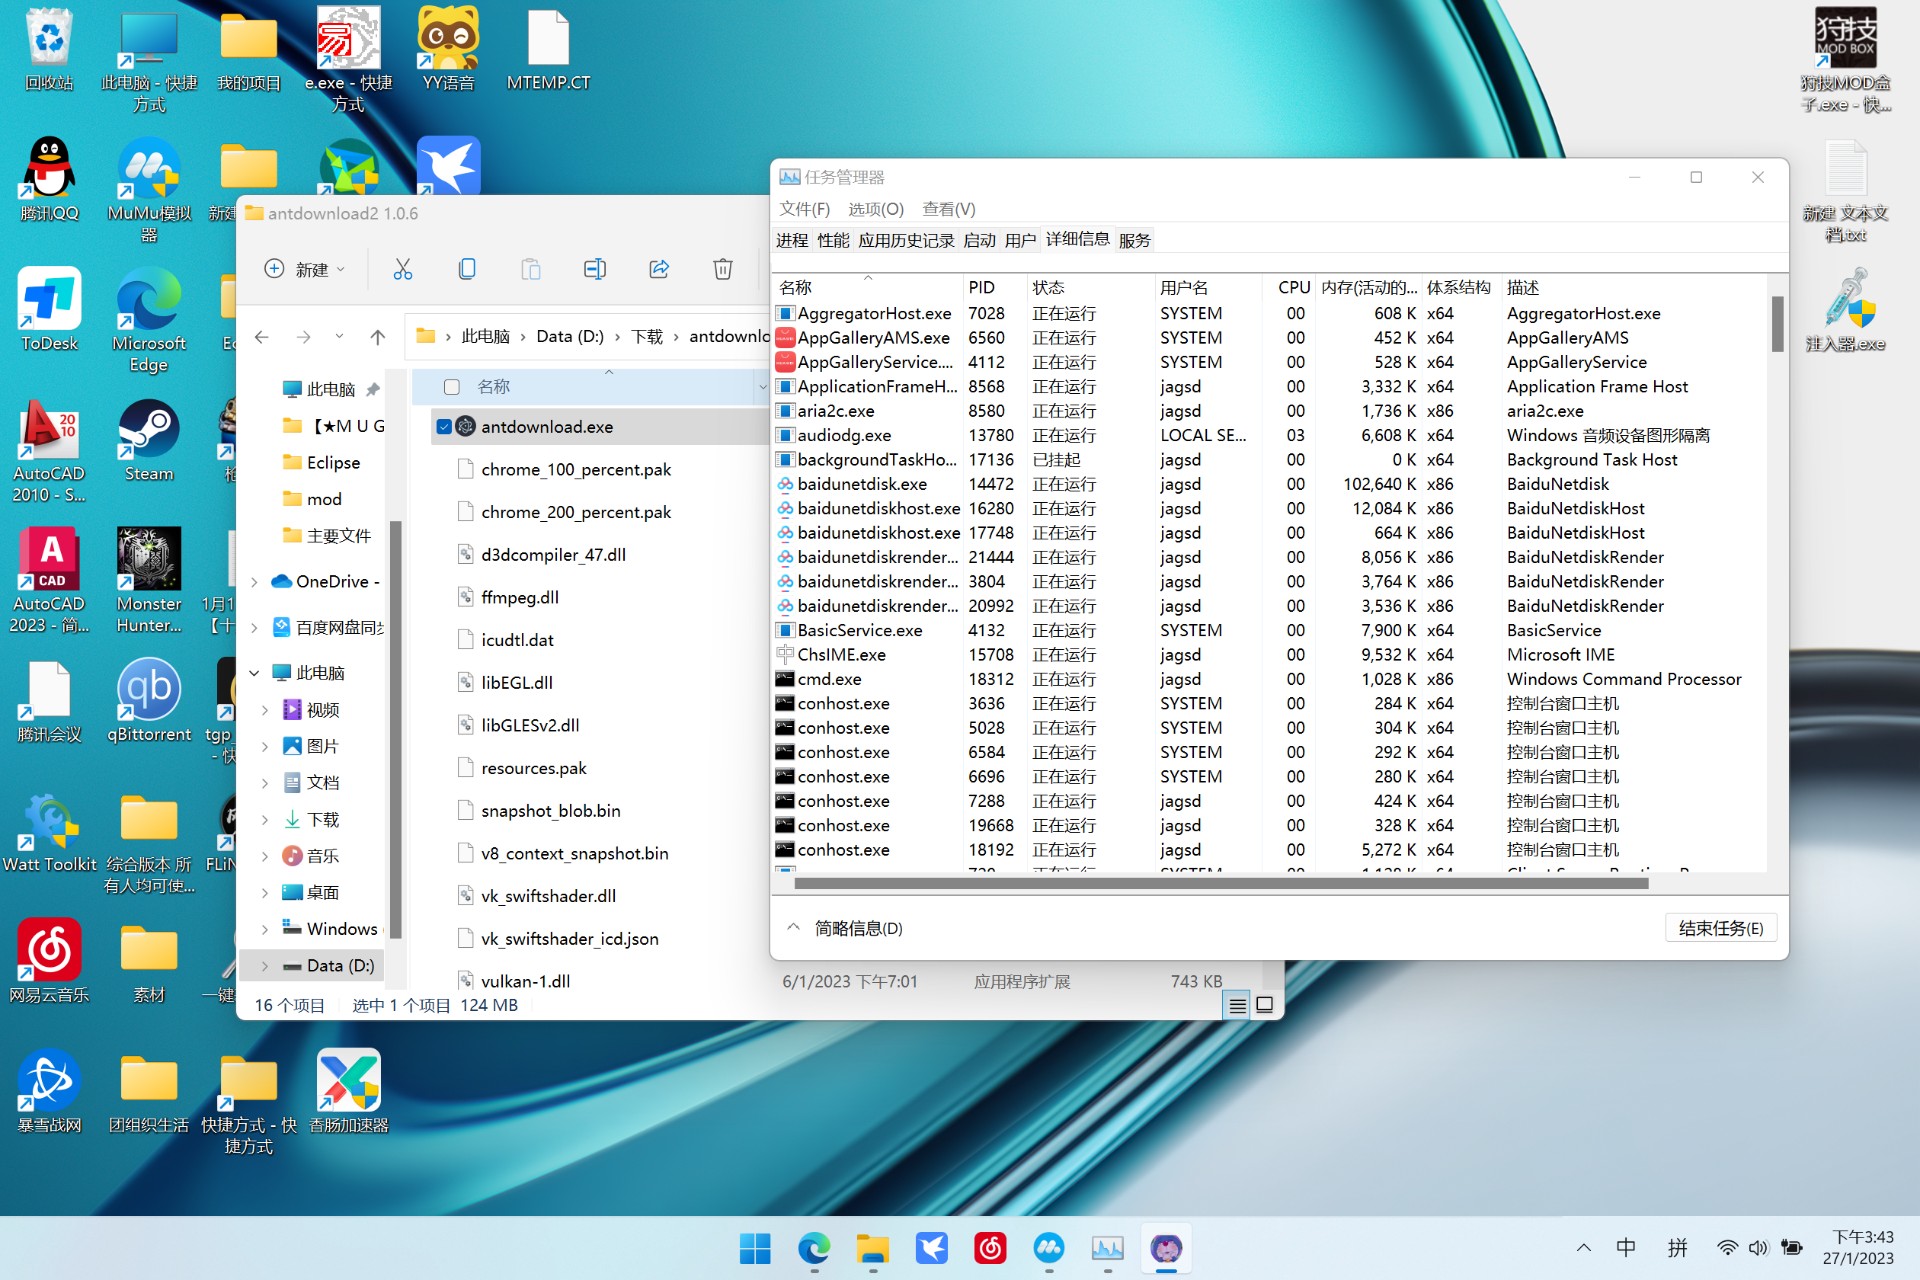Go up one folder with the up arrow

377,337
